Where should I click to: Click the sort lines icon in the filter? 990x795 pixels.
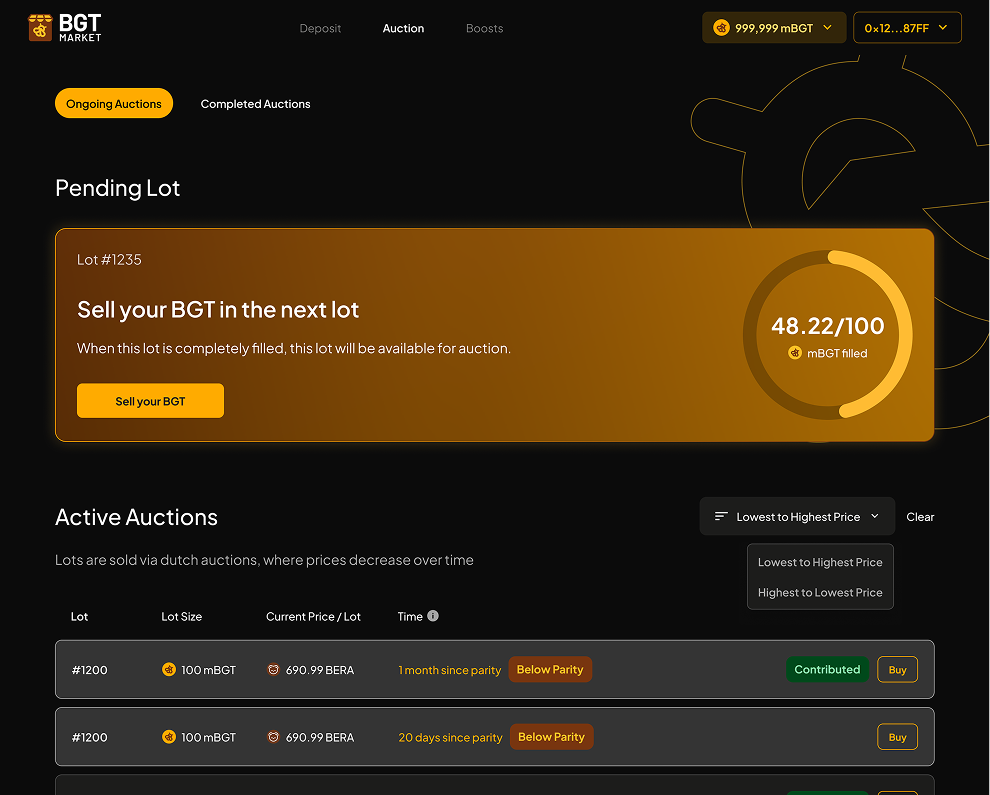coord(721,516)
